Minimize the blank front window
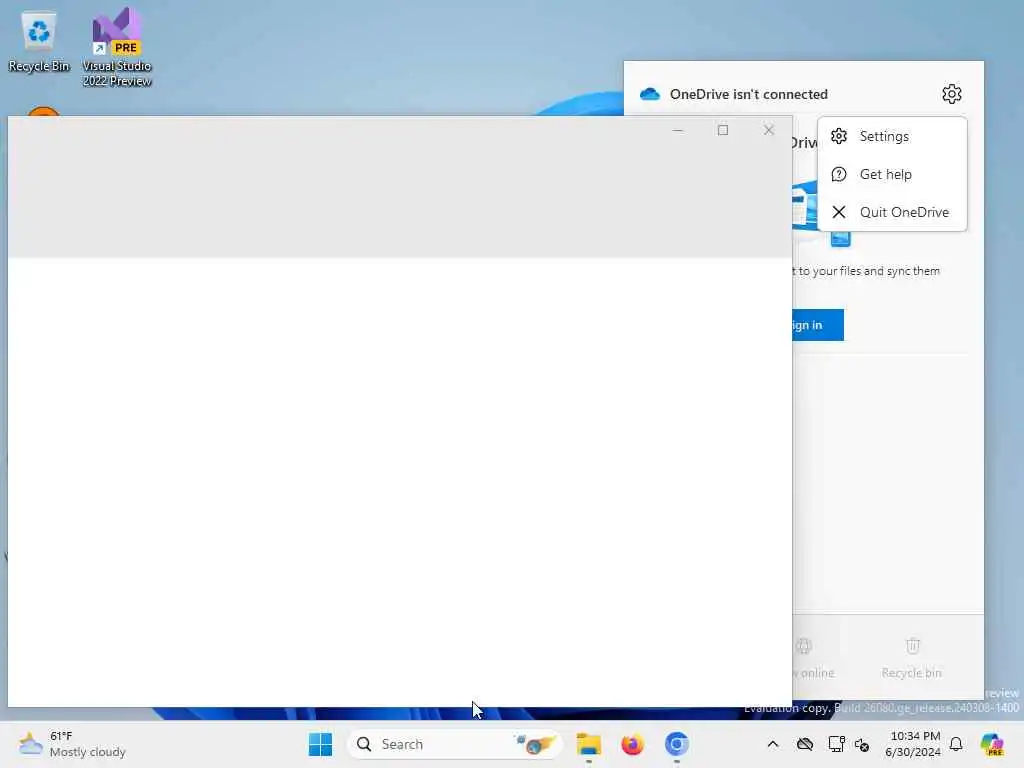 [678, 130]
